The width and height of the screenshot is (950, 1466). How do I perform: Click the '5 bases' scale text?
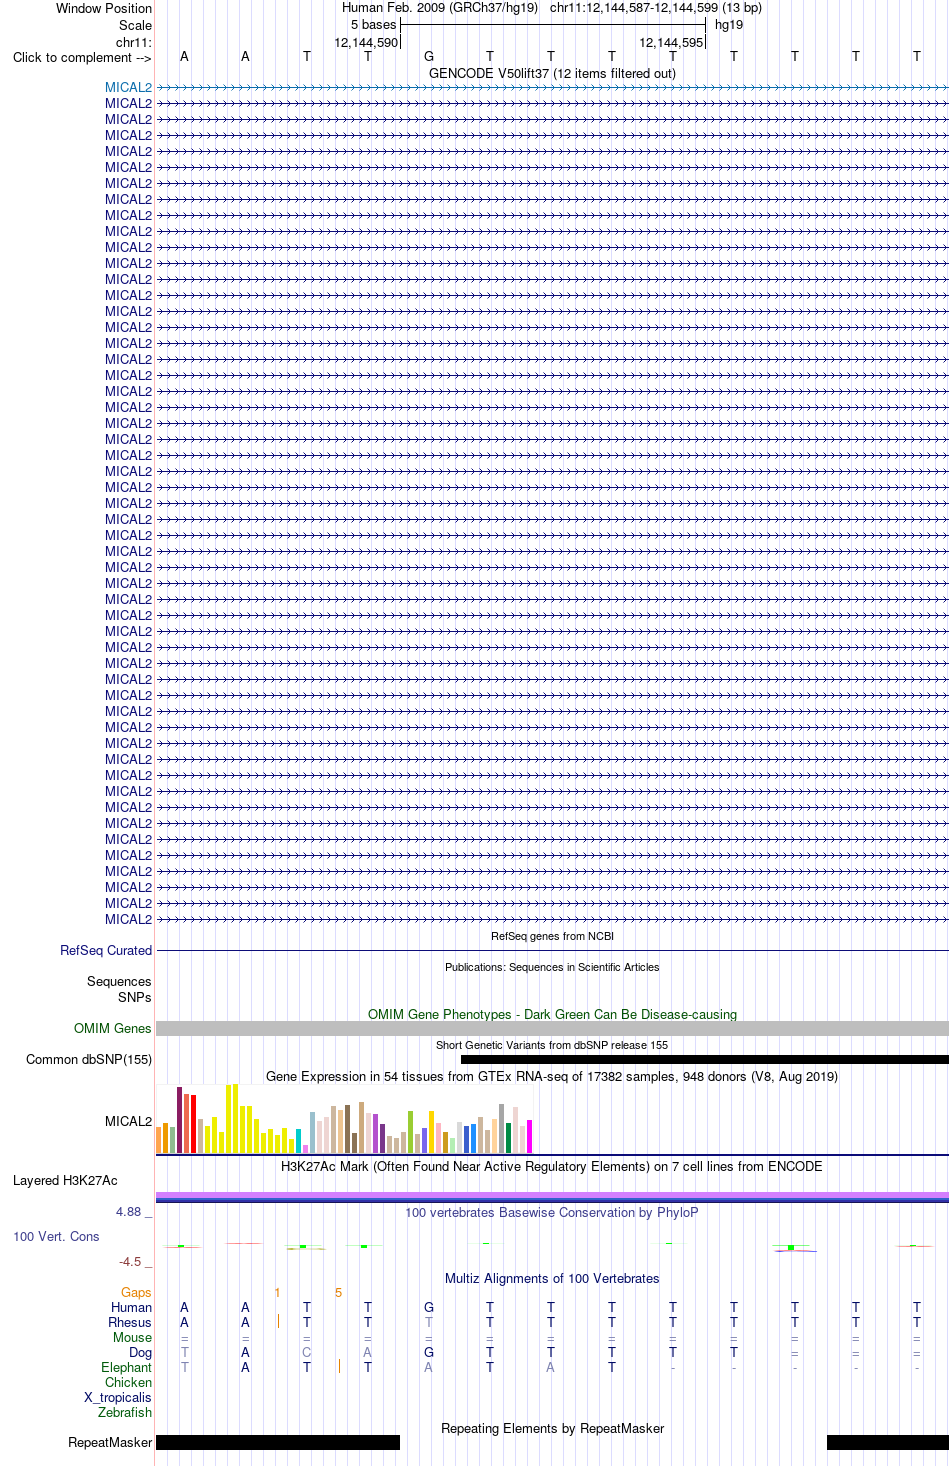tap(373, 25)
